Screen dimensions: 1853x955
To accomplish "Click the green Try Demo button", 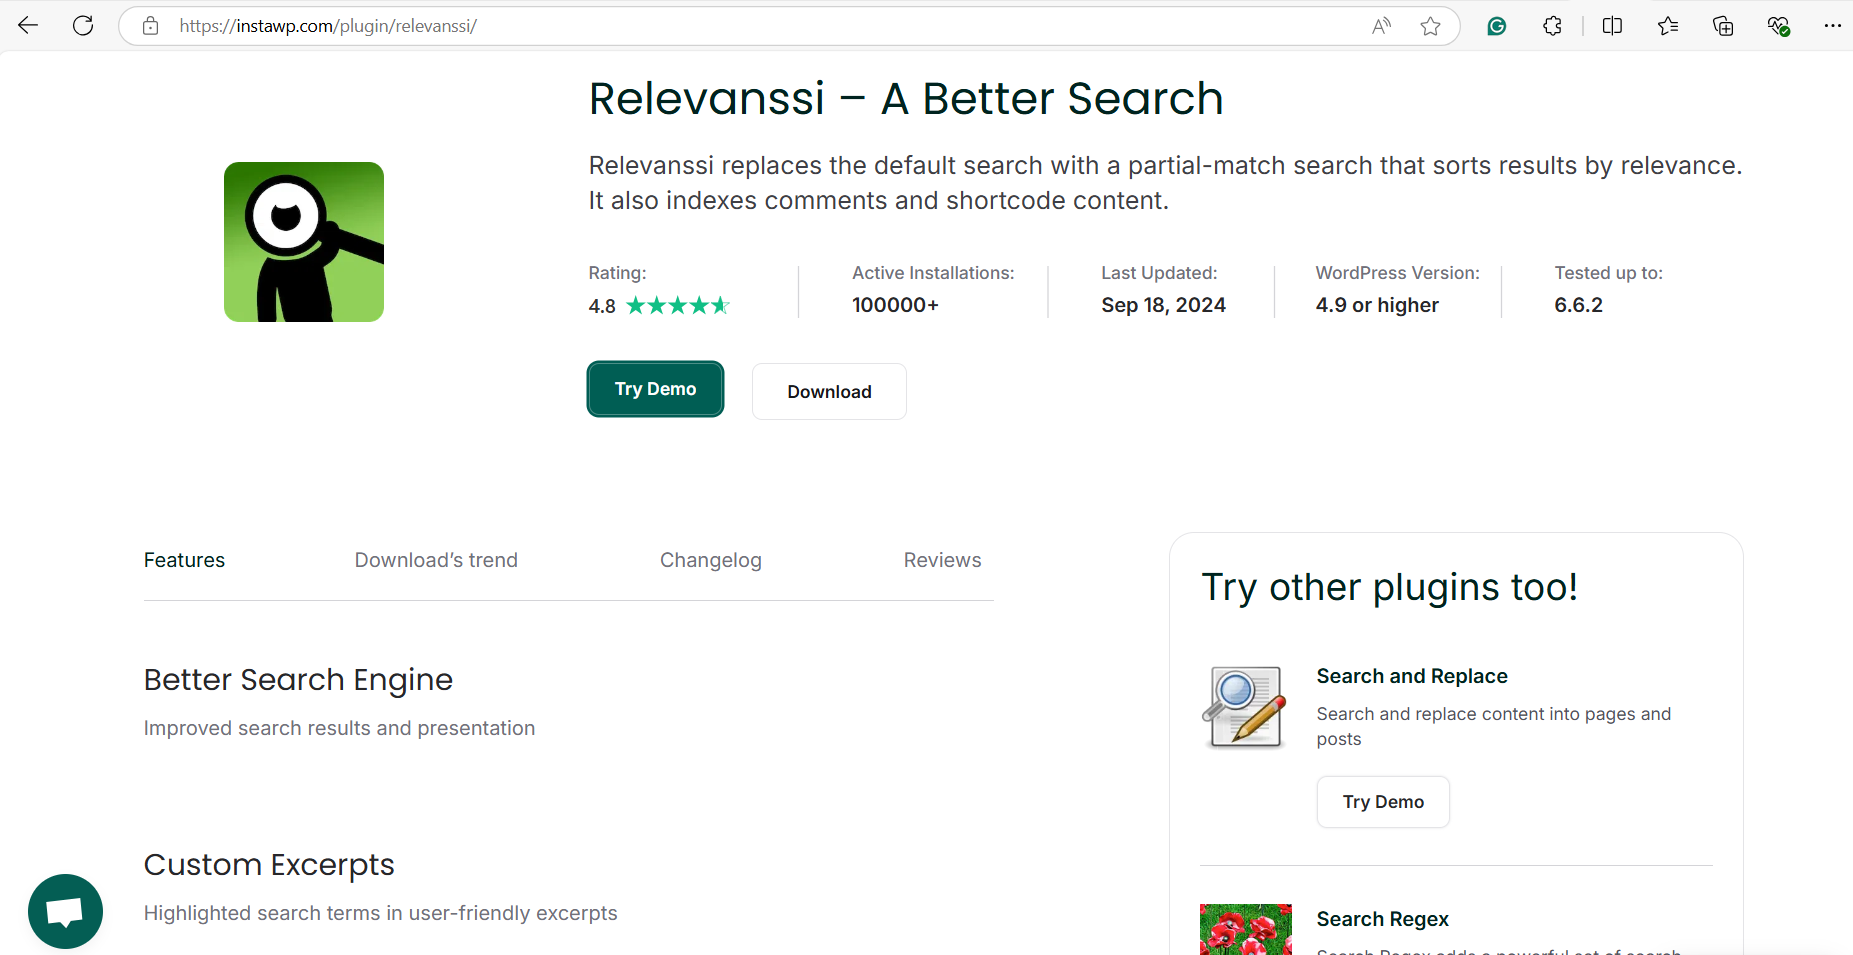I will [655, 389].
